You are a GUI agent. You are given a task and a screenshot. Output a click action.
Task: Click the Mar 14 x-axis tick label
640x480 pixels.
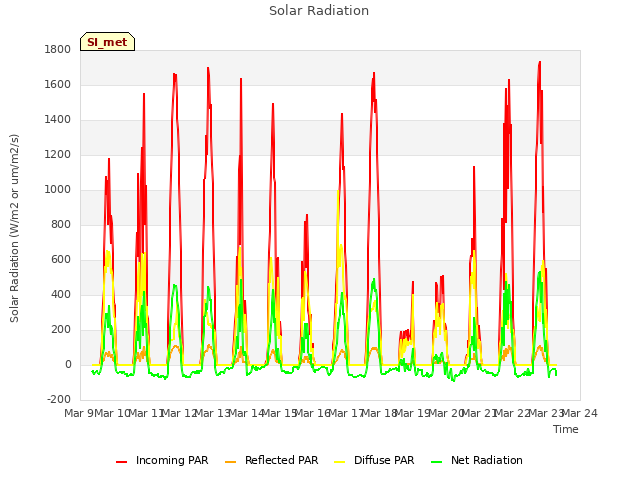(246, 413)
